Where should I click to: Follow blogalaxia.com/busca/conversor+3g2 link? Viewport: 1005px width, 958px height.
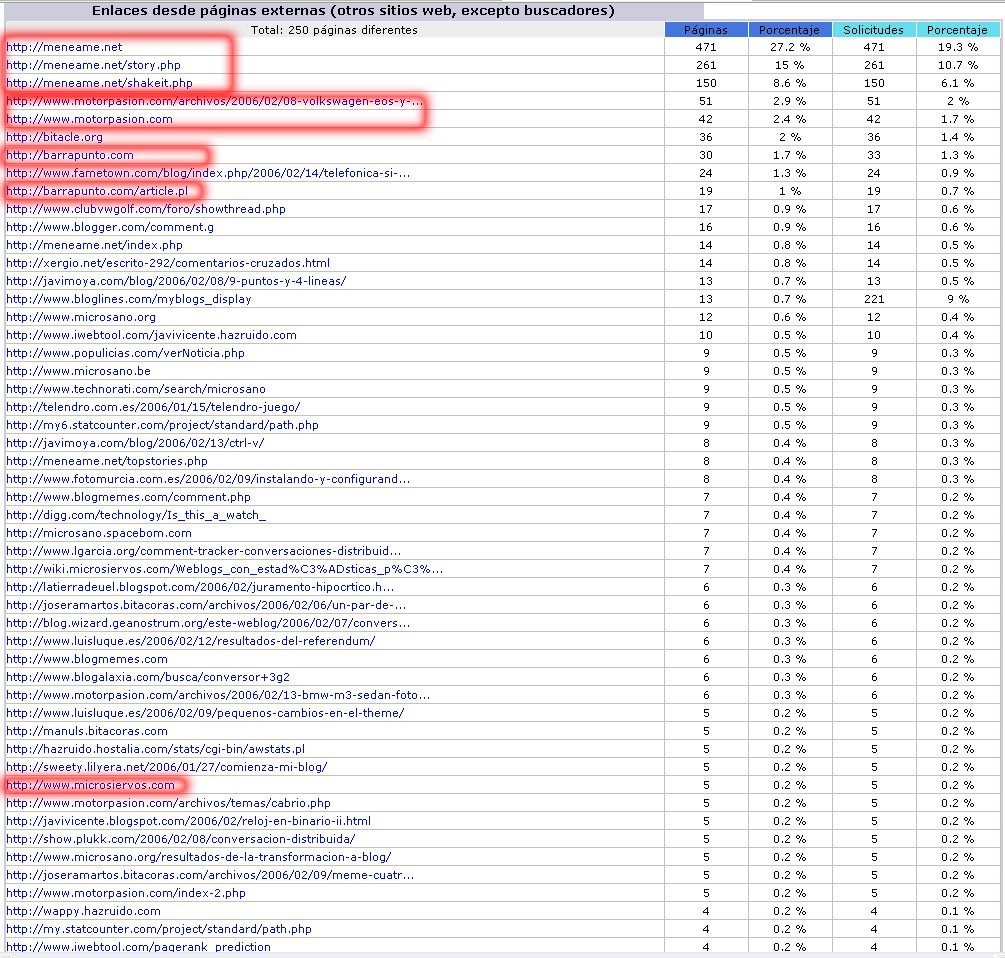pyautogui.click(x=148, y=675)
